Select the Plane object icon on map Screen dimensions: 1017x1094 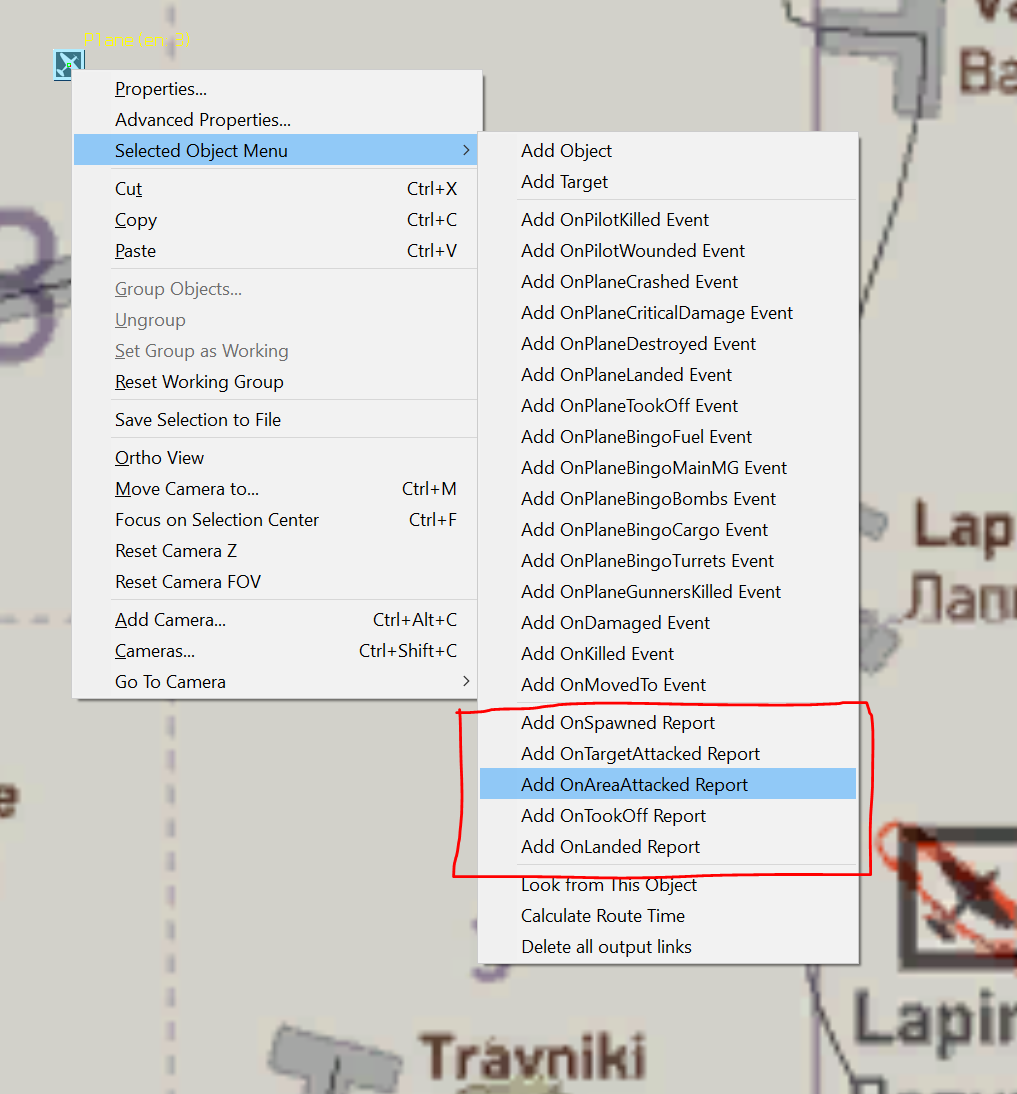coord(68,65)
